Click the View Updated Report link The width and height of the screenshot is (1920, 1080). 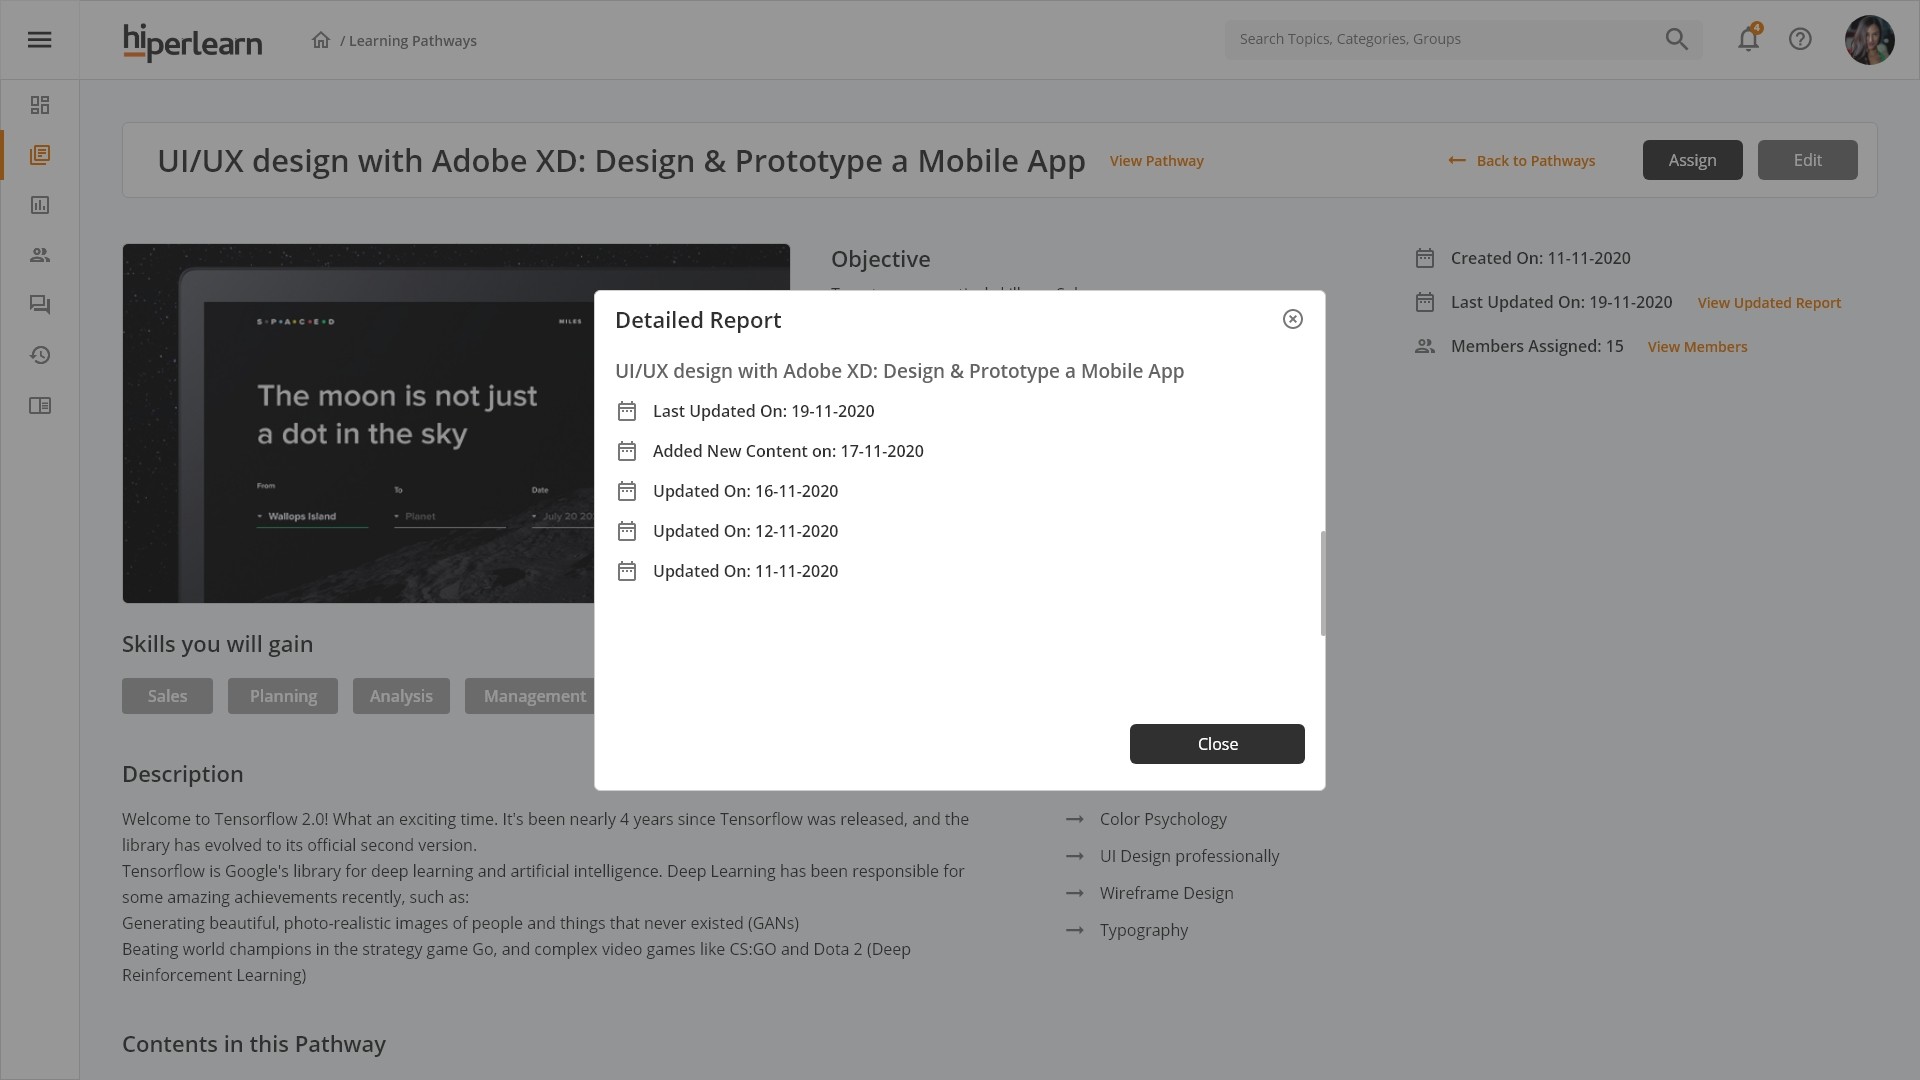[1768, 303]
